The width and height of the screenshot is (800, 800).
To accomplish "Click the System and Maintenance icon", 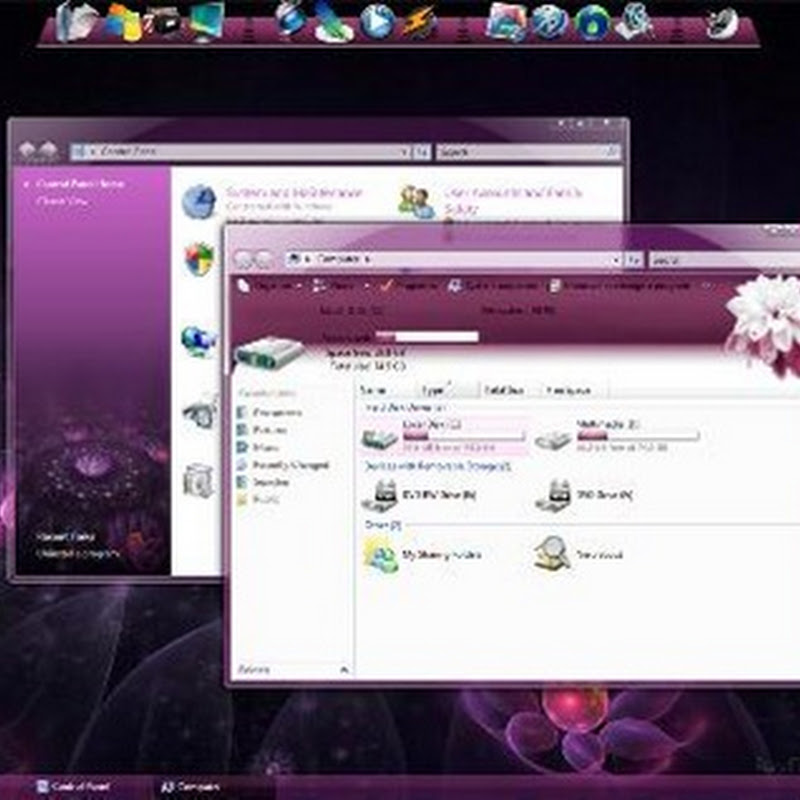I will [x=199, y=201].
